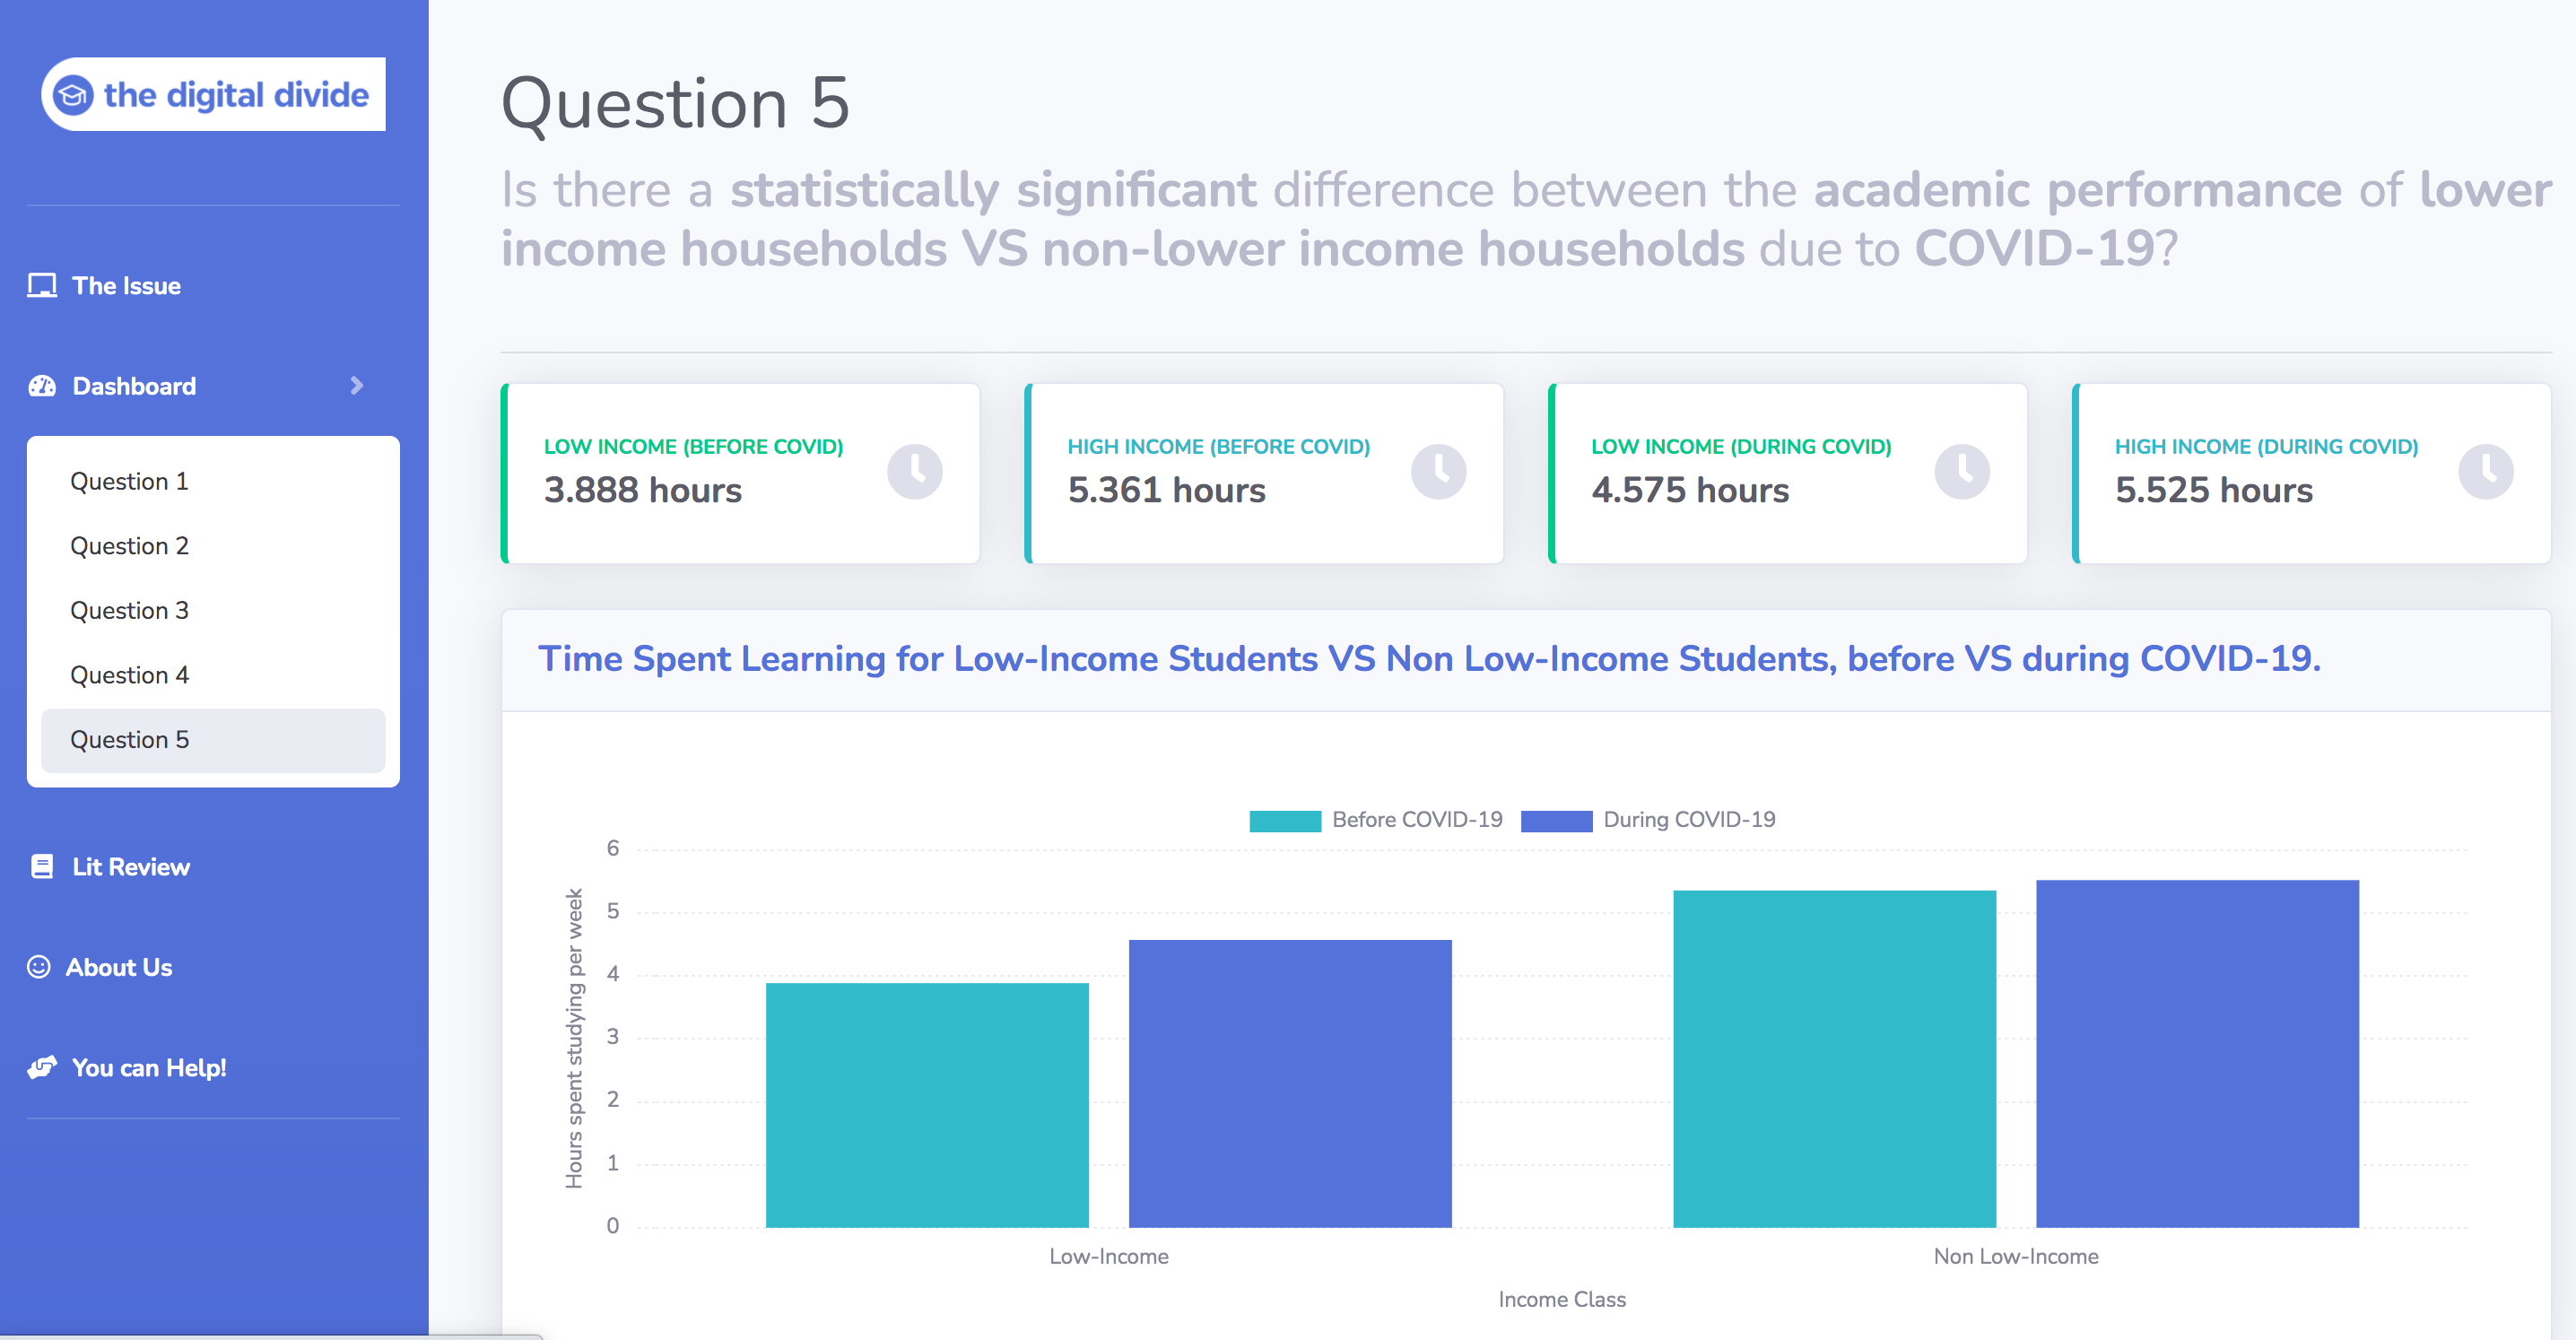Collapse the Dashboard menu chevron
Screen dimensions: 2576x1340
[x=357, y=386]
